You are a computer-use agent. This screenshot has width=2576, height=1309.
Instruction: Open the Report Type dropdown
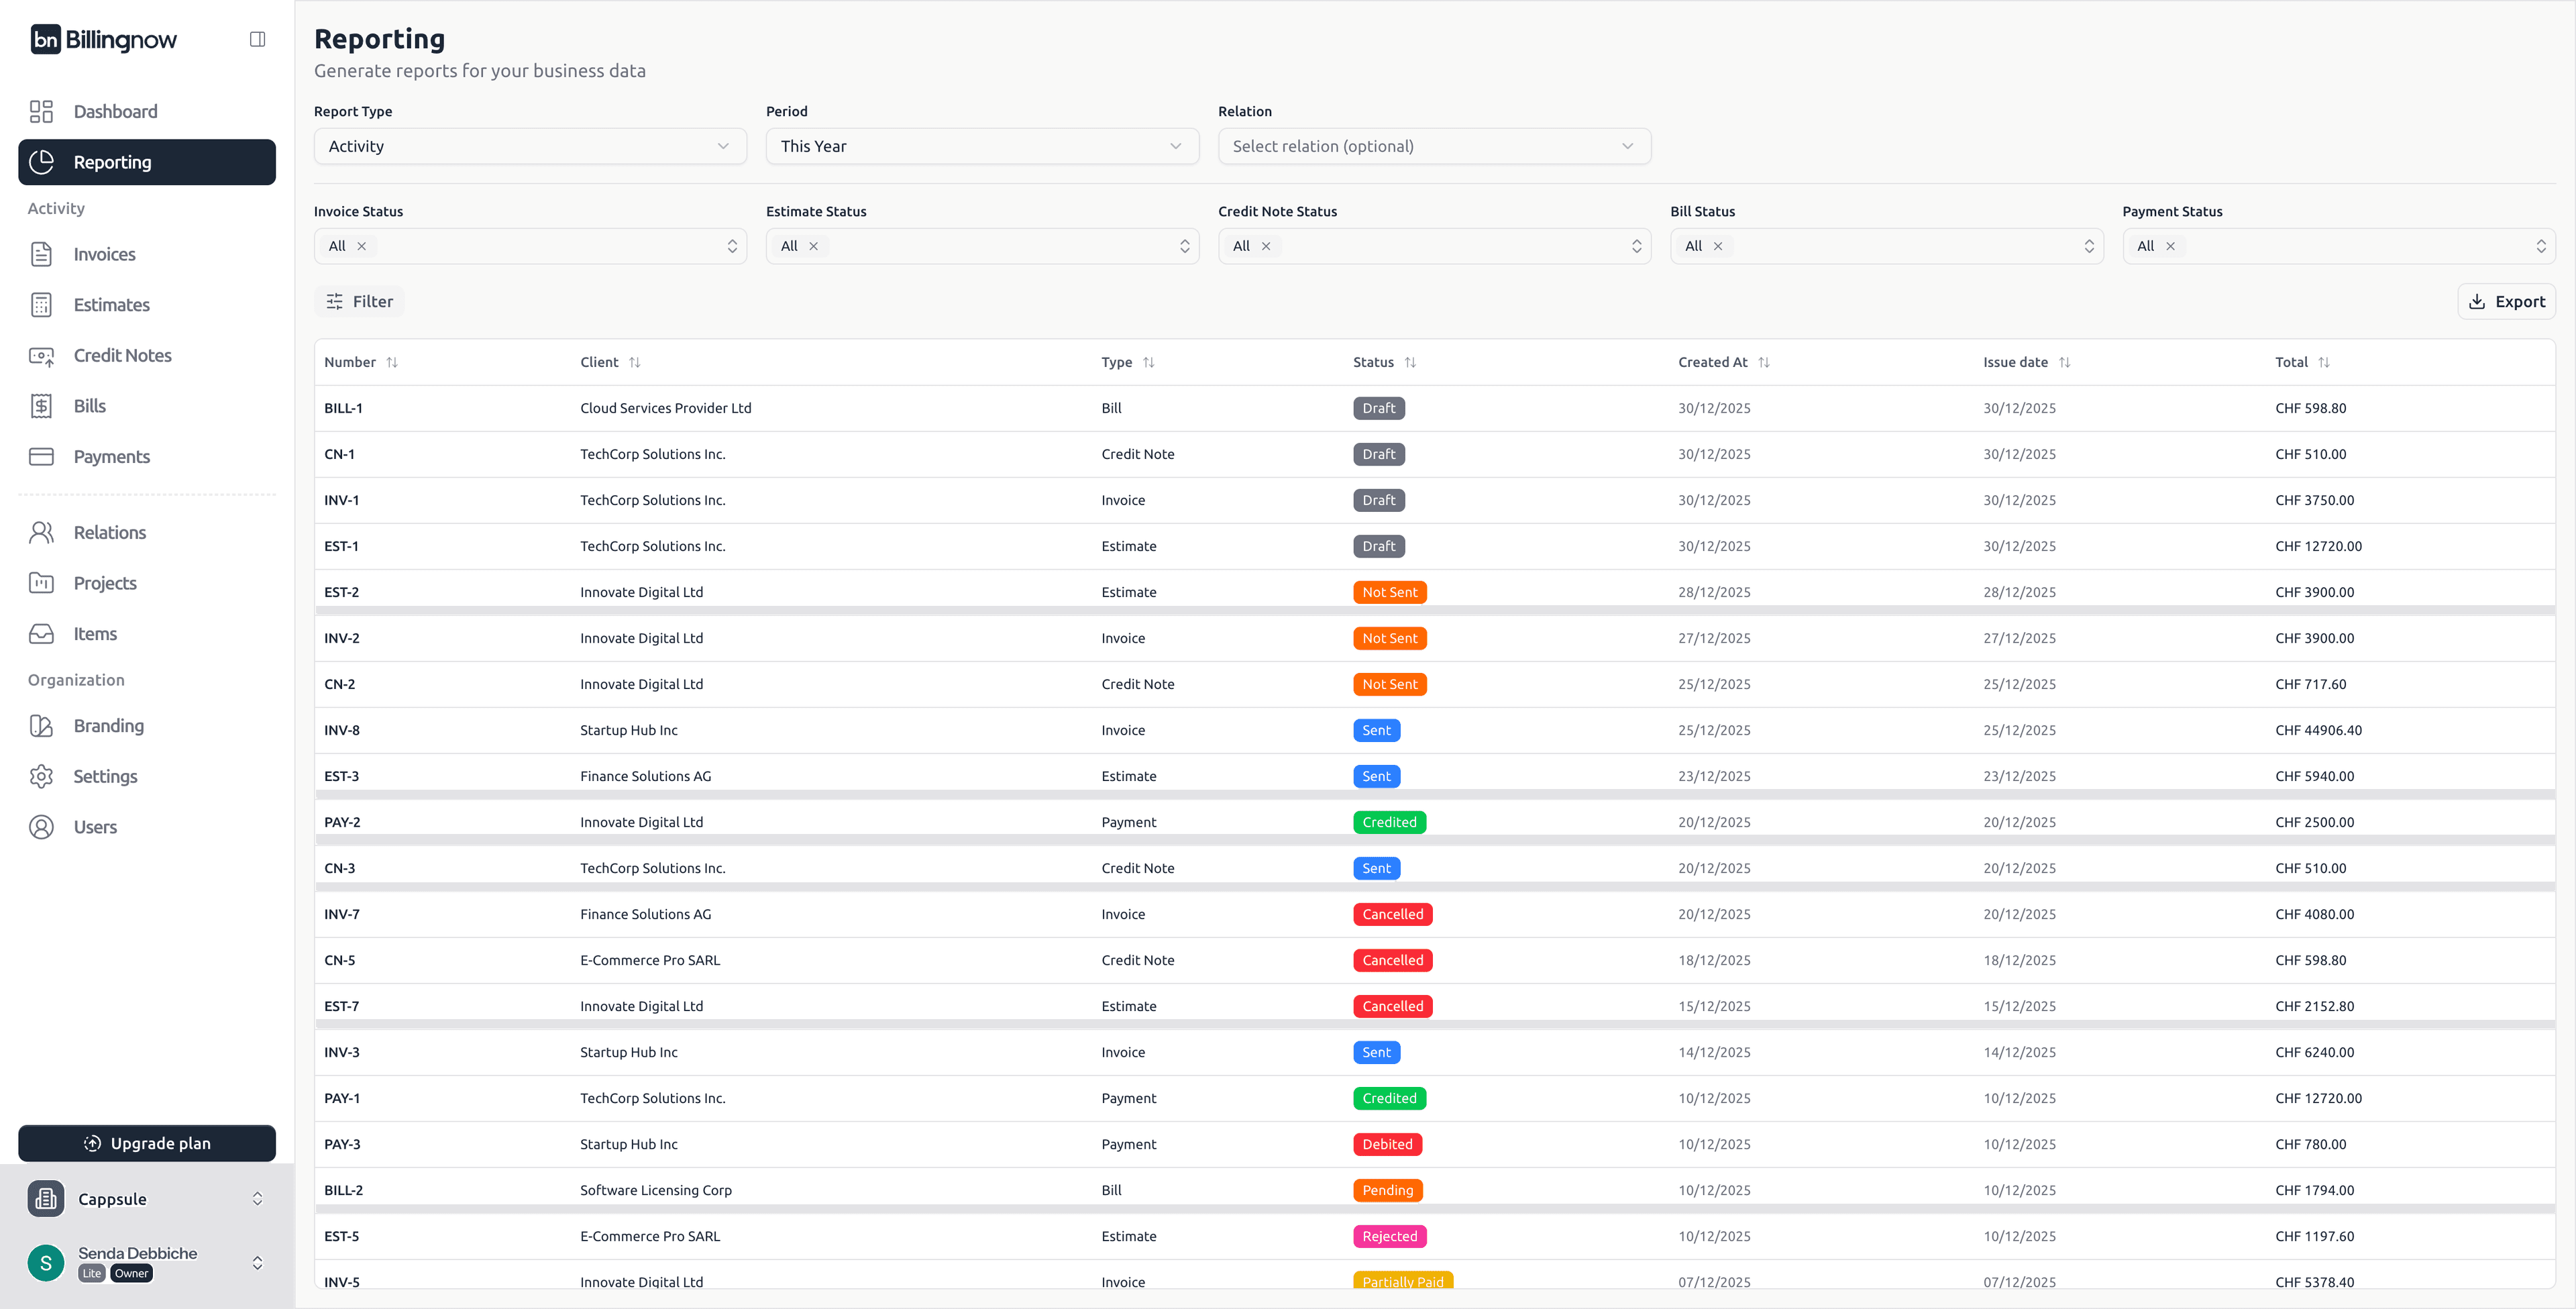[529, 146]
